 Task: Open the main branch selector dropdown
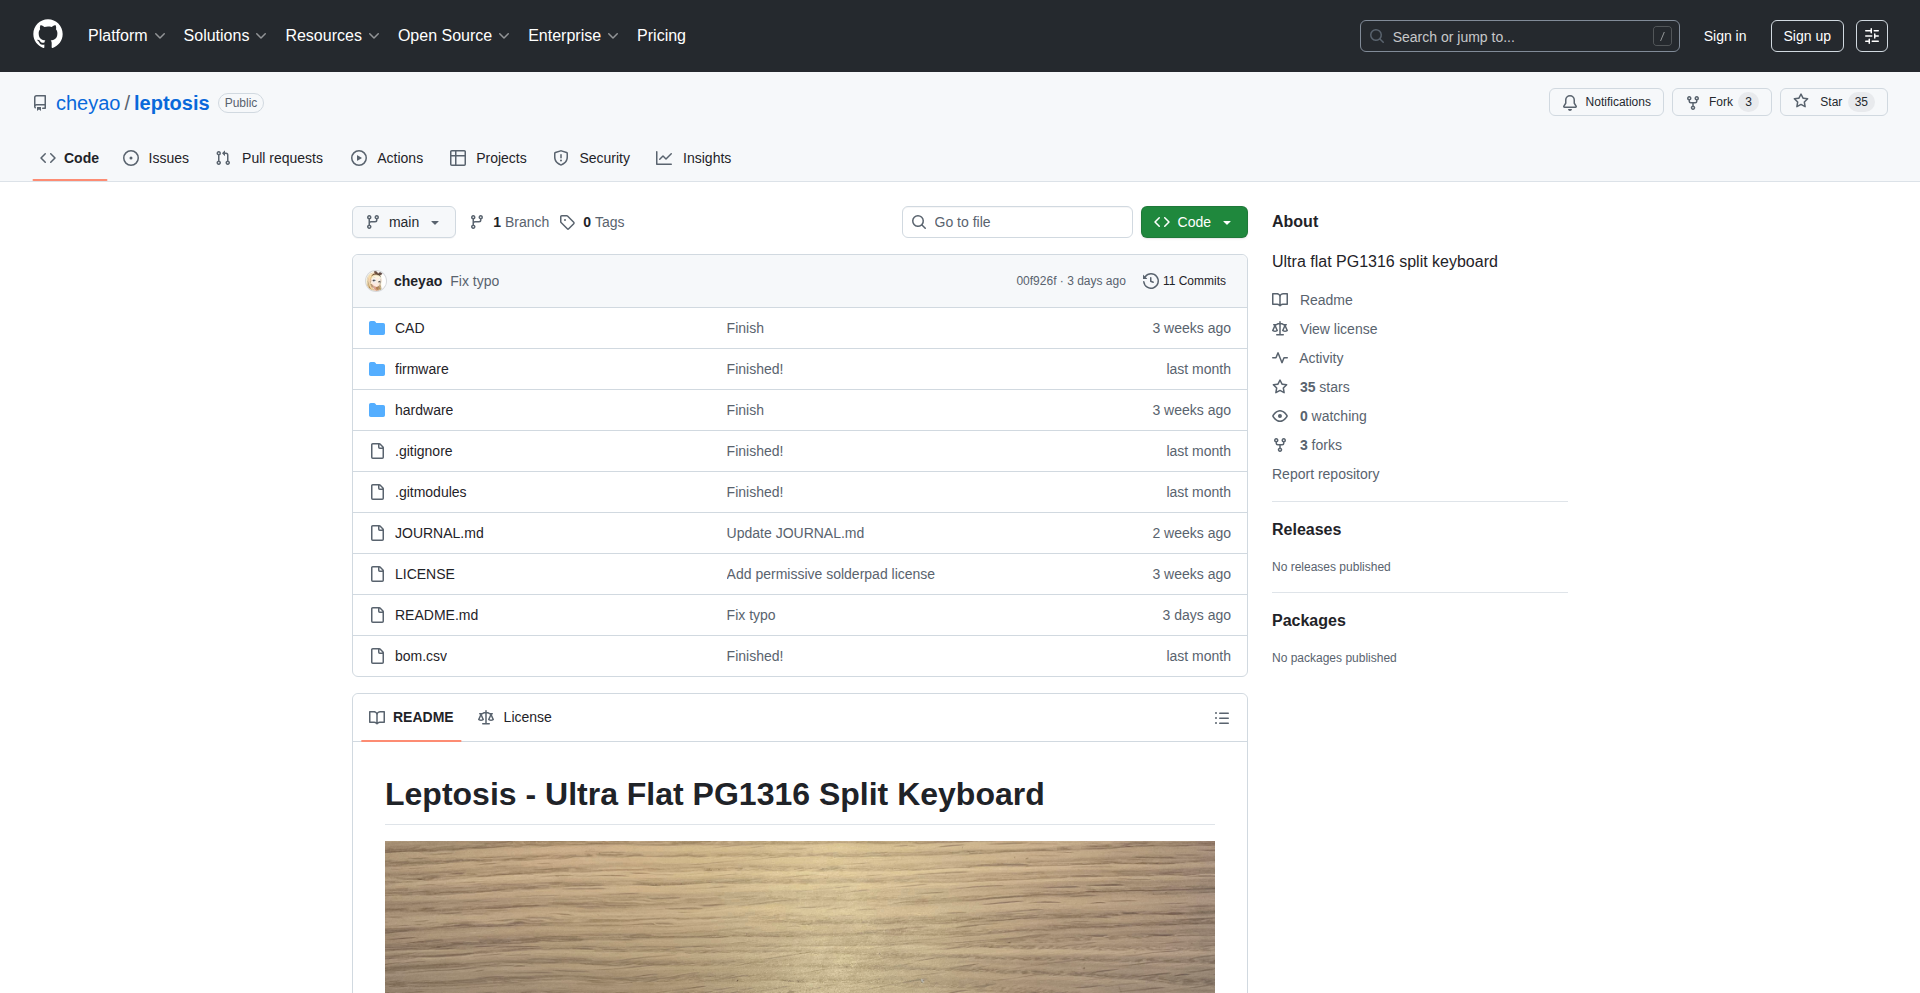pyautogui.click(x=404, y=222)
